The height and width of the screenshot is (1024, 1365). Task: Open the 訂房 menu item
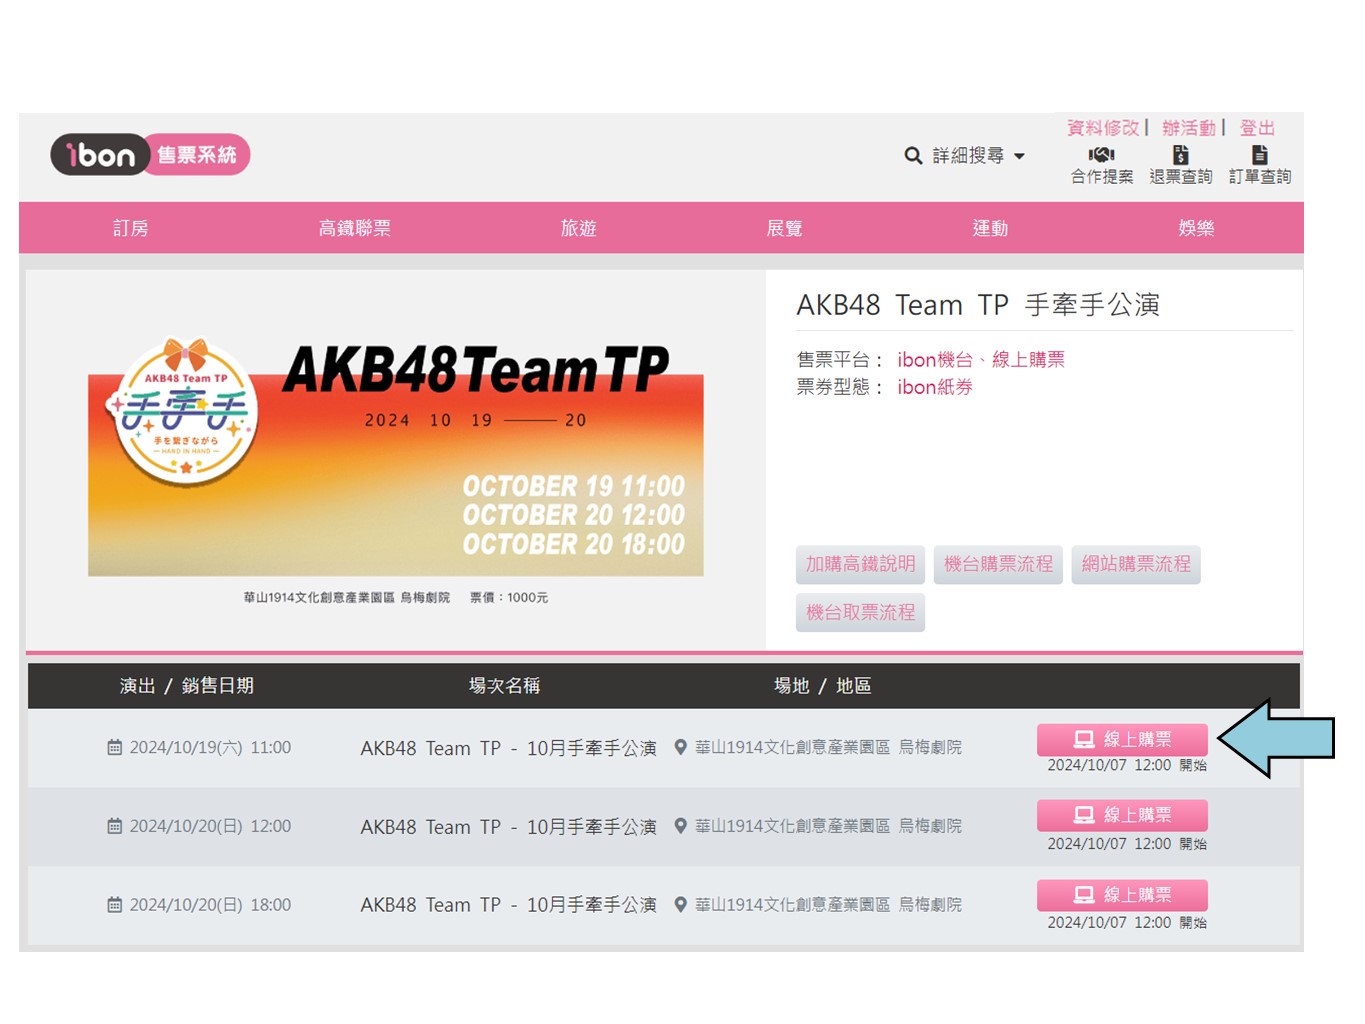(131, 229)
